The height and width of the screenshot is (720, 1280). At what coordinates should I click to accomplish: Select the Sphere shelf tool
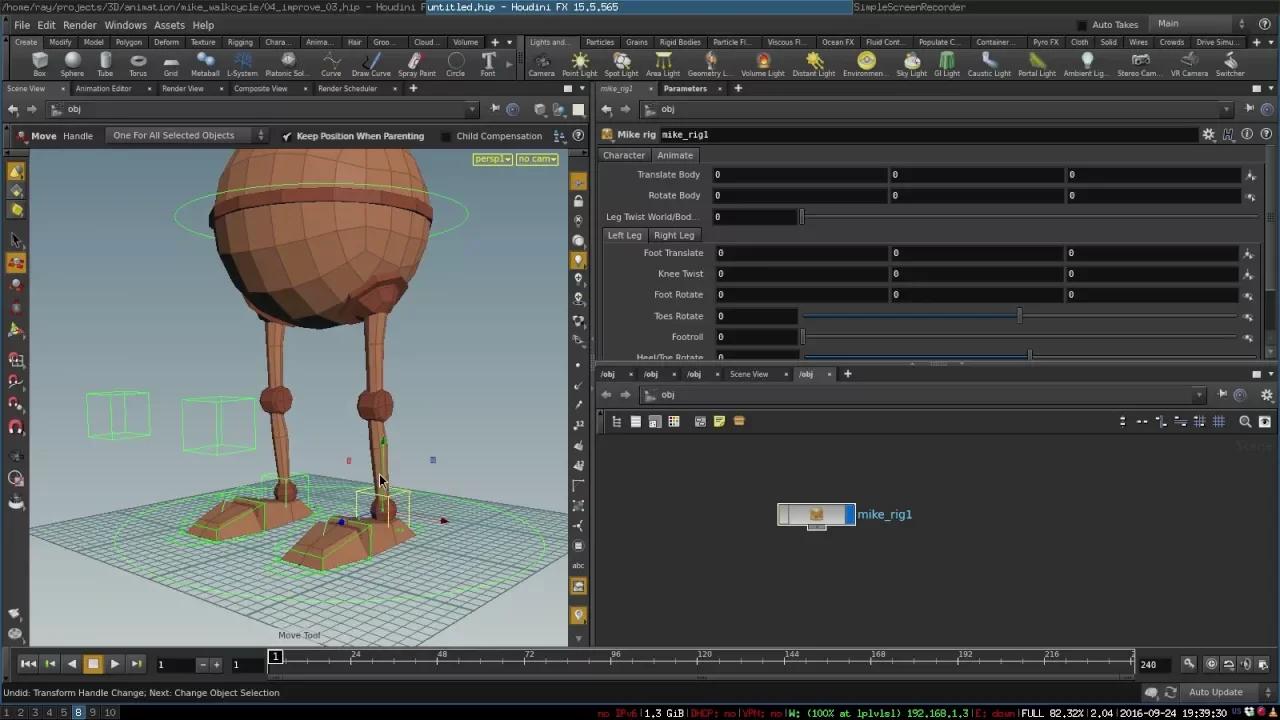coord(72,65)
